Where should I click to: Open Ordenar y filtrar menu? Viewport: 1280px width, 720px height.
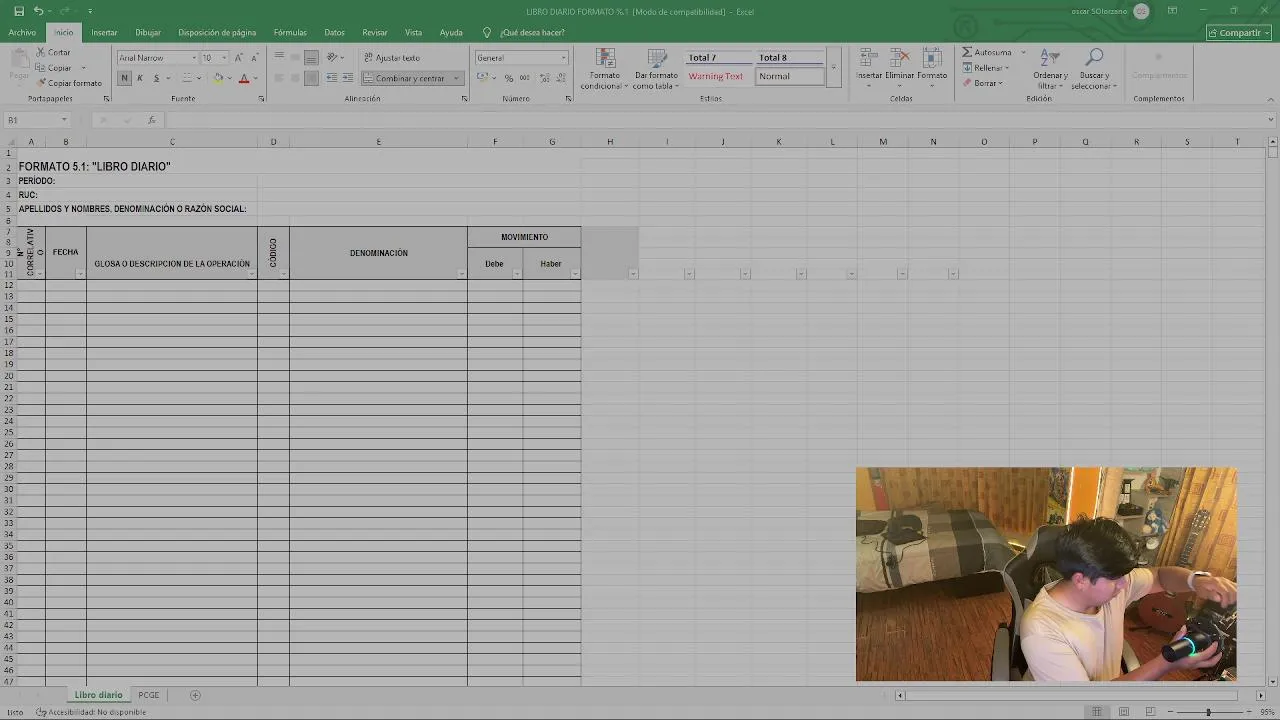(1050, 70)
